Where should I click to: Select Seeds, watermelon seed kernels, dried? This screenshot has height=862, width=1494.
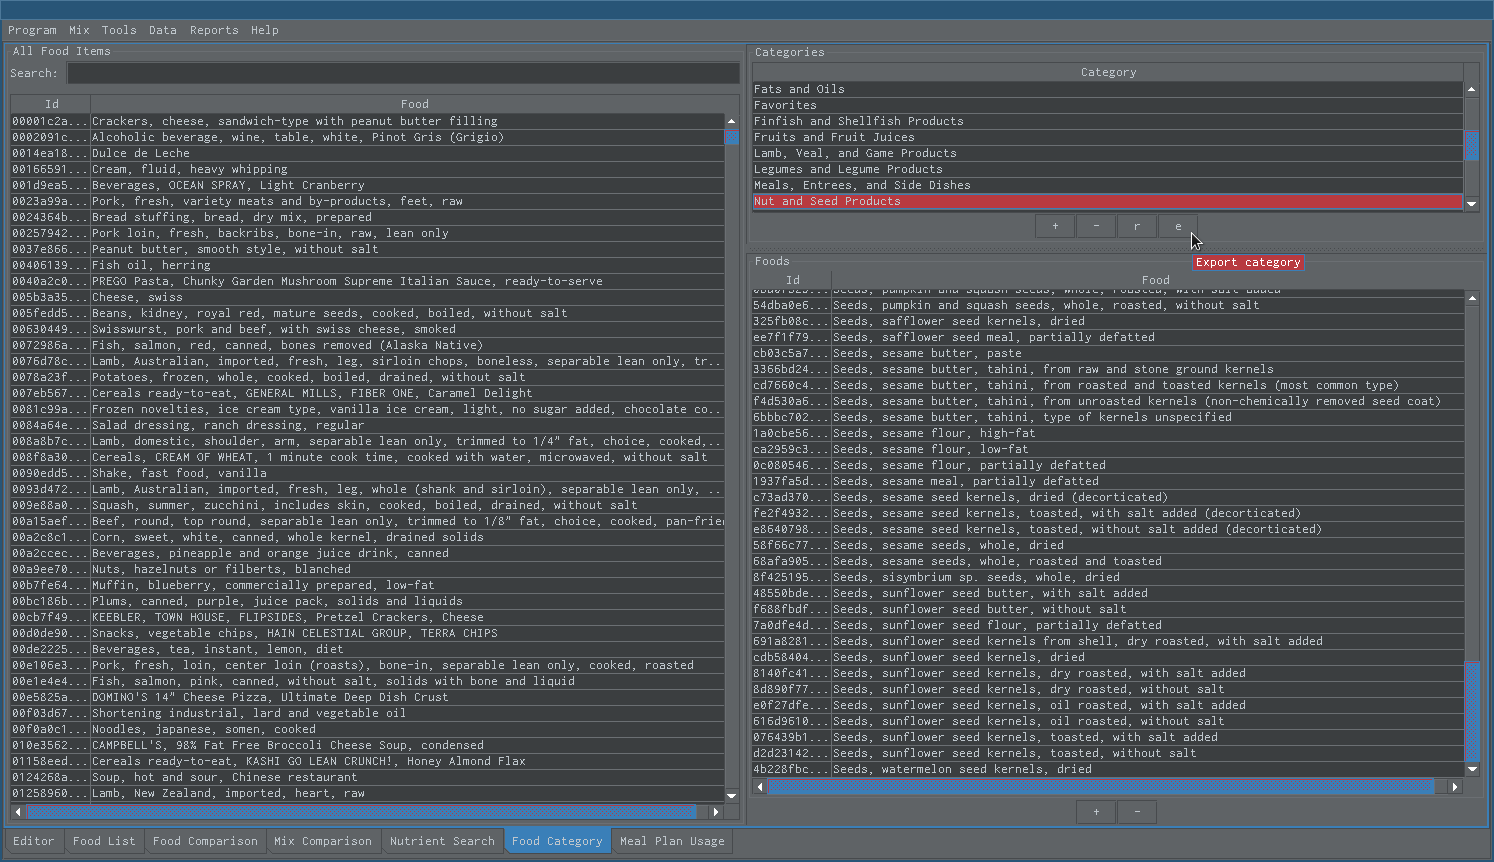click(x=1108, y=769)
